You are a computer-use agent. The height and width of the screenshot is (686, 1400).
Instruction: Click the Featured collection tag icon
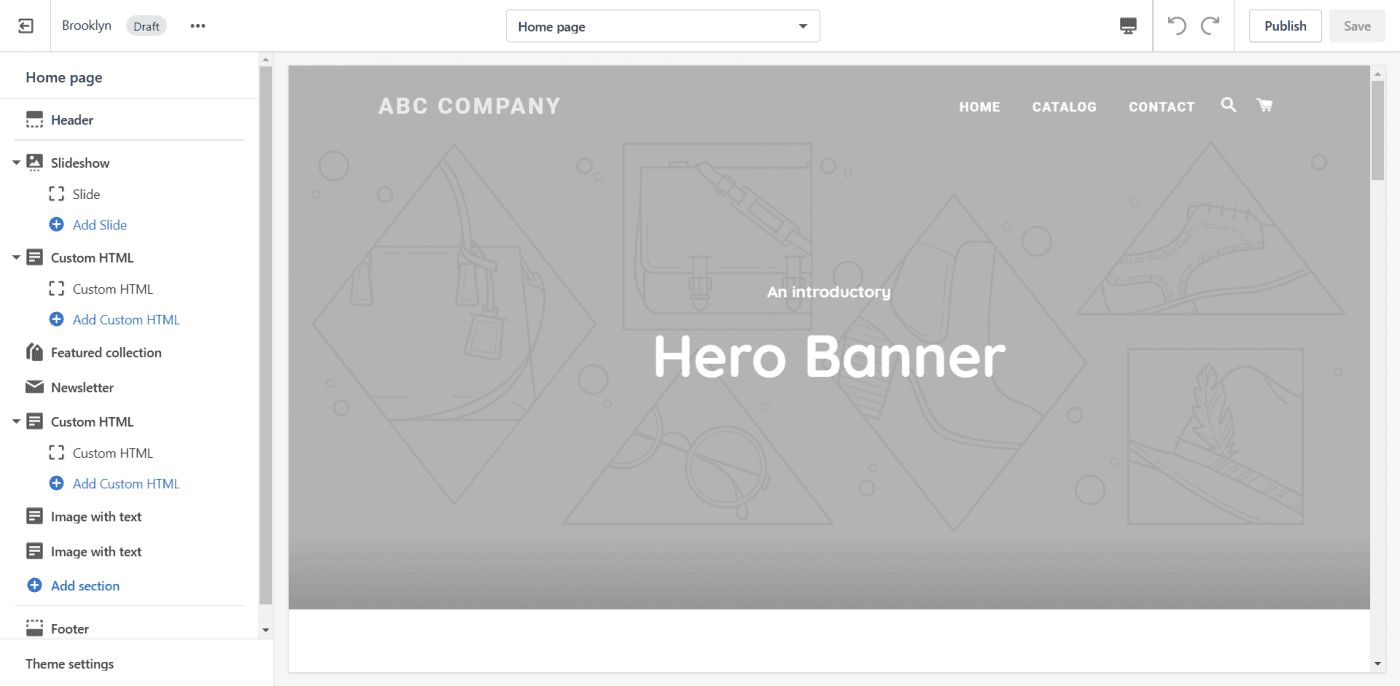pyautogui.click(x=34, y=352)
